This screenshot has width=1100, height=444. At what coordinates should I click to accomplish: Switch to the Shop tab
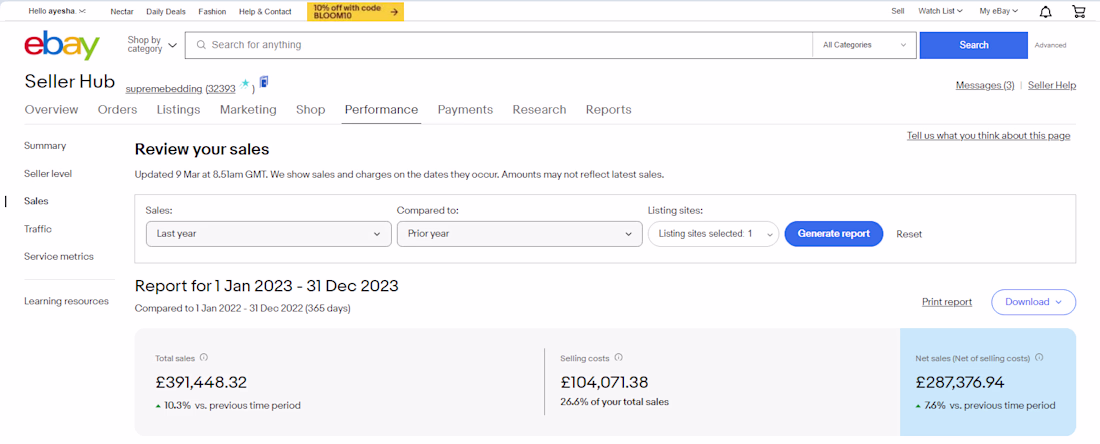(310, 109)
